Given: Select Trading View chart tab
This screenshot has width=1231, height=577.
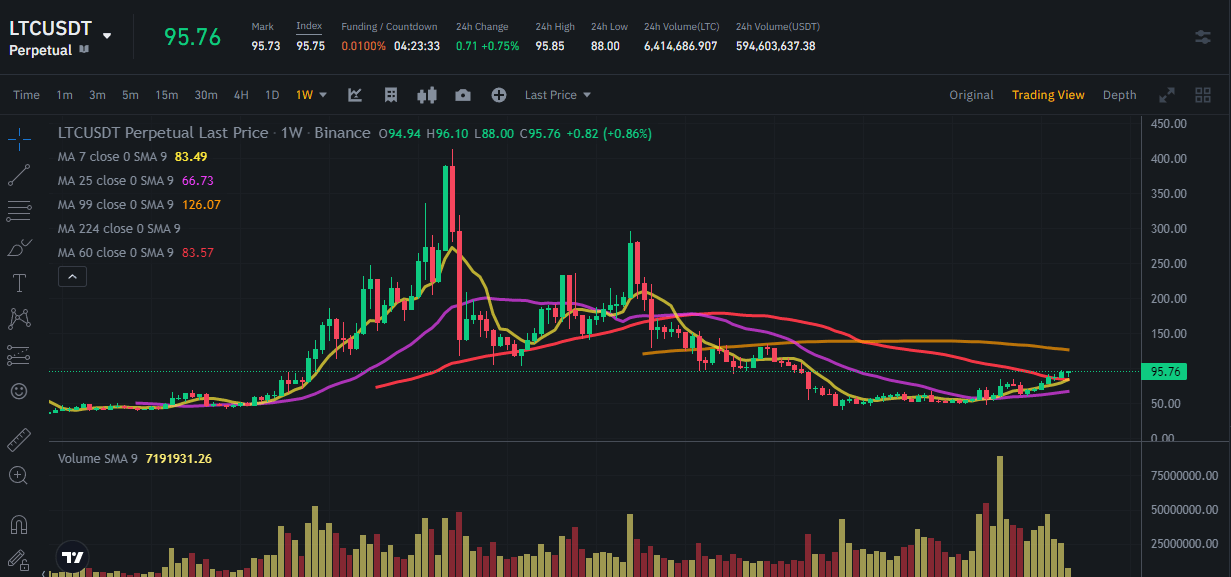Looking at the screenshot, I should pos(1048,95).
